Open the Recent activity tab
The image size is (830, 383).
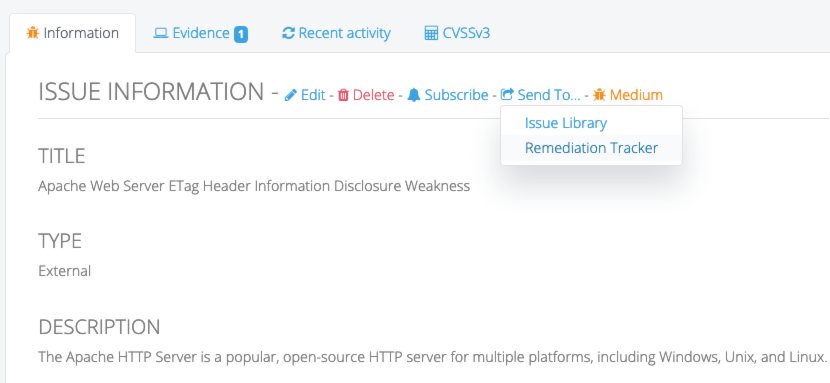click(336, 33)
